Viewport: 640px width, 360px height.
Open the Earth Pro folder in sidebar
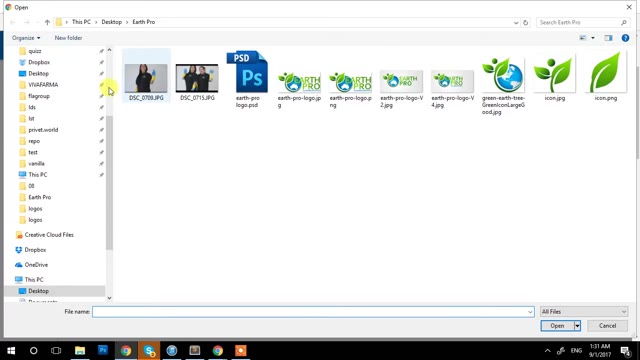pyautogui.click(x=40, y=197)
